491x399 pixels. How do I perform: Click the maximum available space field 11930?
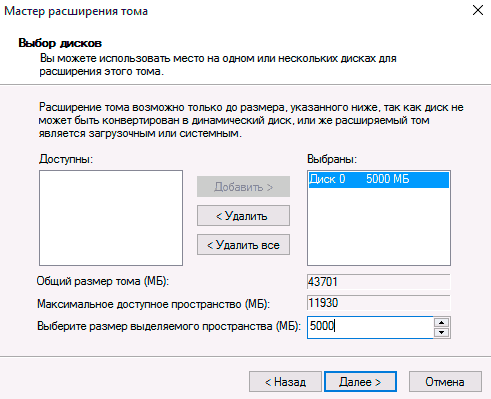(x=378, y=303)
